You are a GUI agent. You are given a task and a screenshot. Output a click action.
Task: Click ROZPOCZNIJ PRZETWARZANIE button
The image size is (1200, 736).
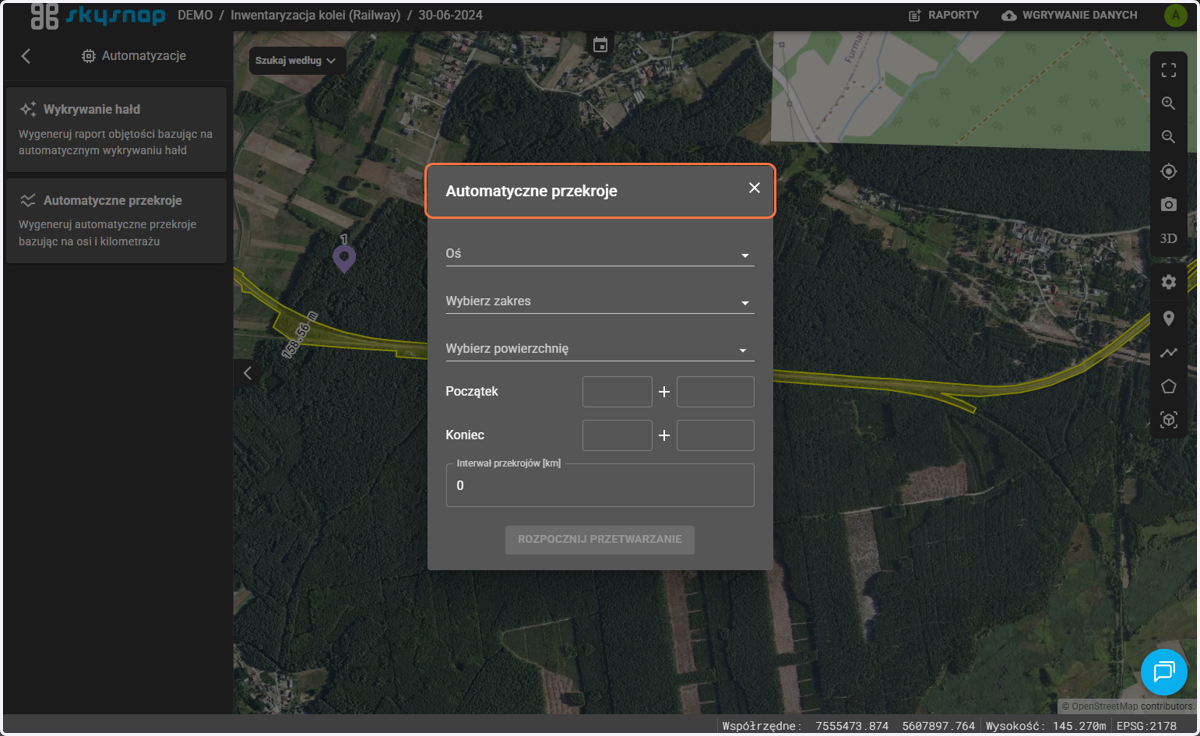[600, 539]
